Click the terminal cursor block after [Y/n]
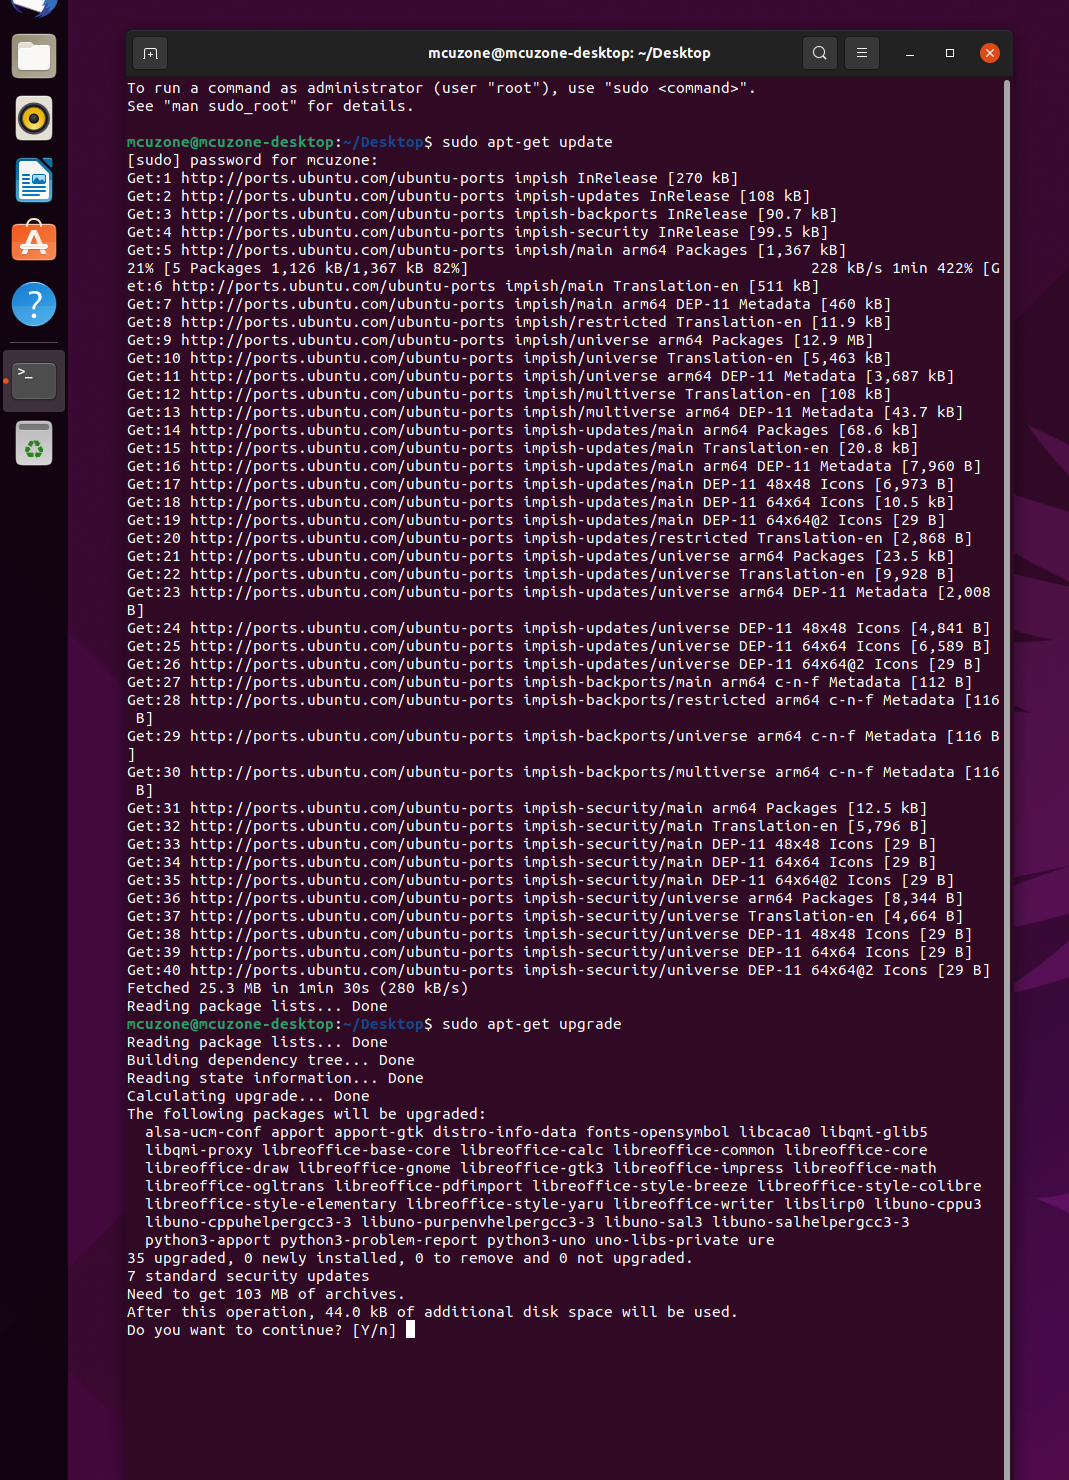Image resolution: width=1069 pixels, height=1480 pixels. 410,1330
